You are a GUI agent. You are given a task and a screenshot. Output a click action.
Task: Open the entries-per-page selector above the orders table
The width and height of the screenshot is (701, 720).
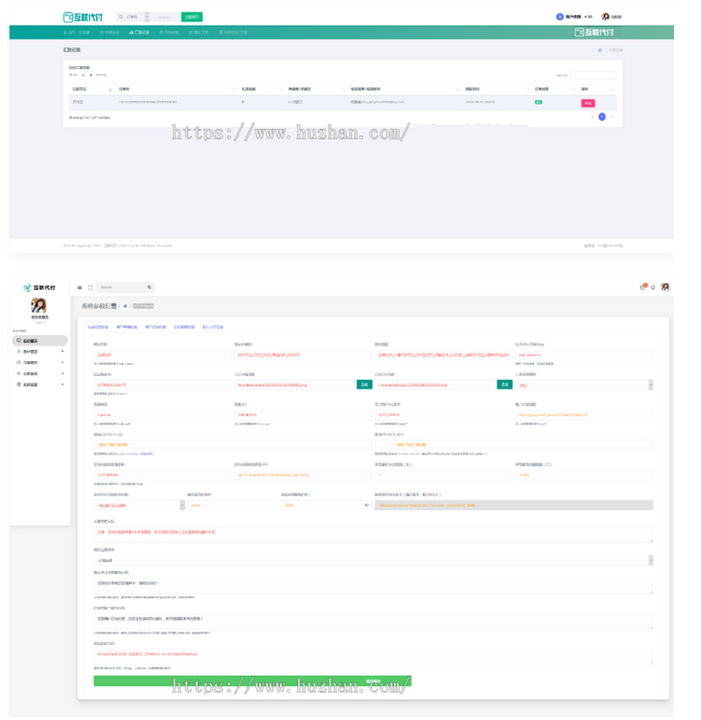pos(84,75)
